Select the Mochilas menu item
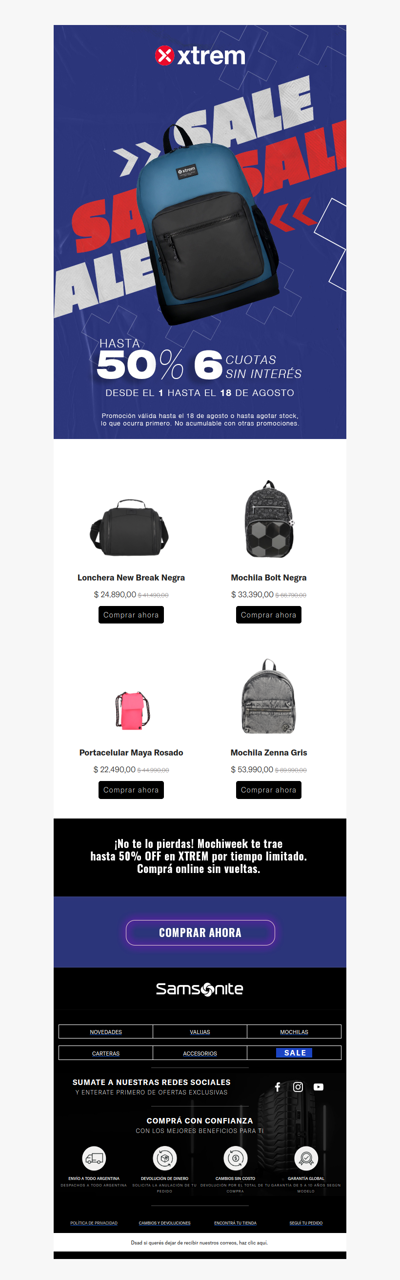Viewport: 400px width, 1280px height. point(294,1032)
